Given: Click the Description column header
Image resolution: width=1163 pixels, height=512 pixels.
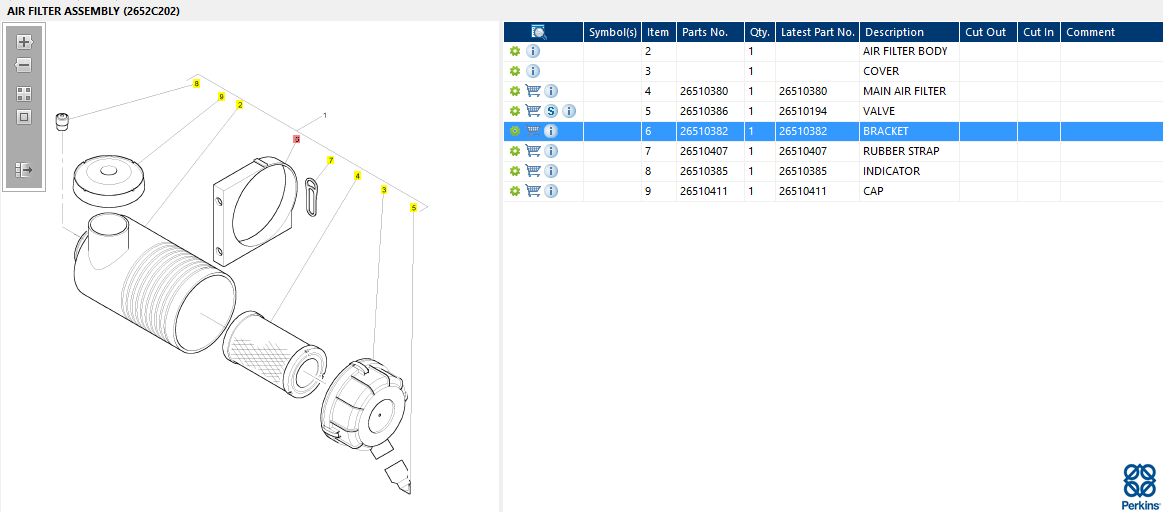Looking at the screenshot, I should [x=909, y=32].
